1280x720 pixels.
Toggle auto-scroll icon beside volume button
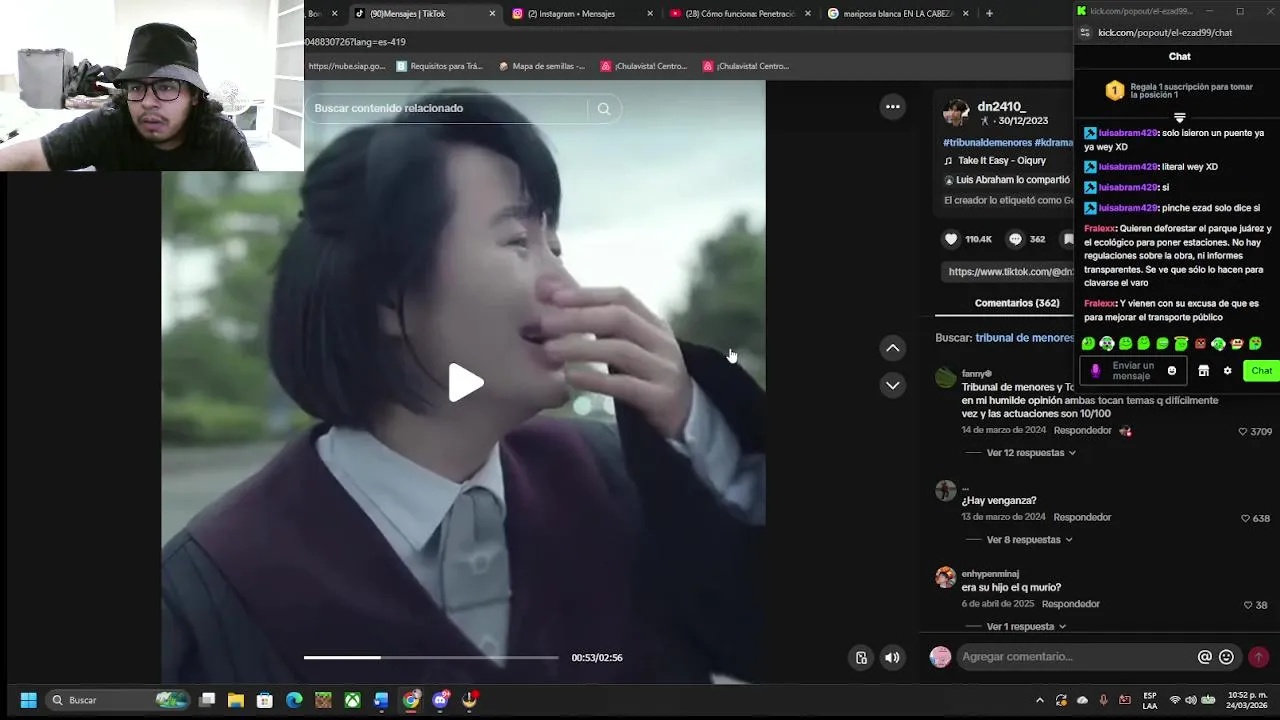click(861, 657)
